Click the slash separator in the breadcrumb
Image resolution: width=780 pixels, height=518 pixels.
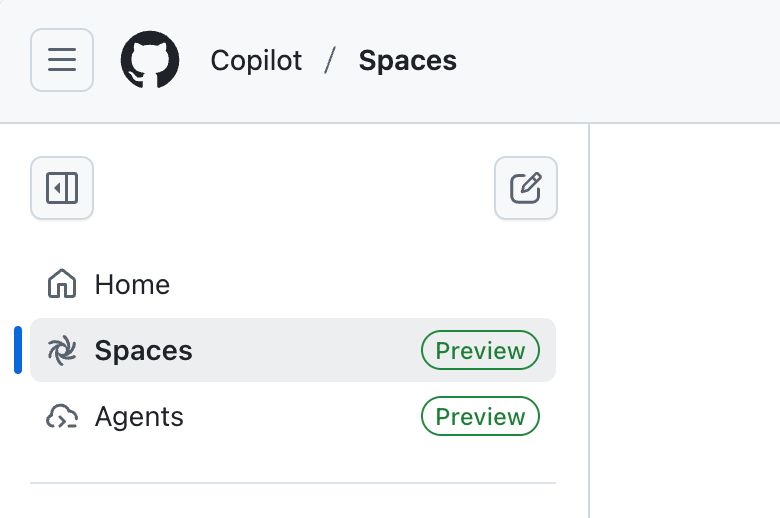pyautogui.click(x=329, y=60)
